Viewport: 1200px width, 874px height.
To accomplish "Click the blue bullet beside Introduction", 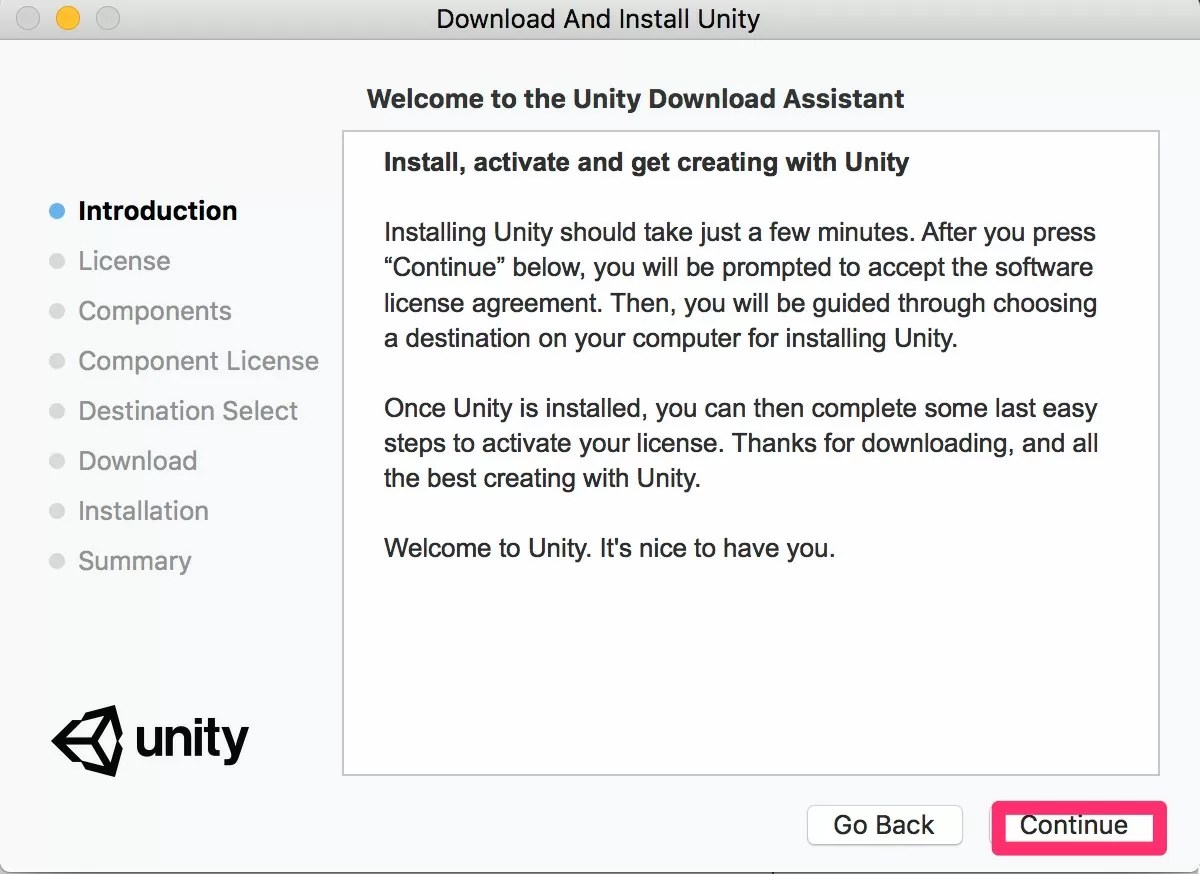I will click(x=57, y=211).
